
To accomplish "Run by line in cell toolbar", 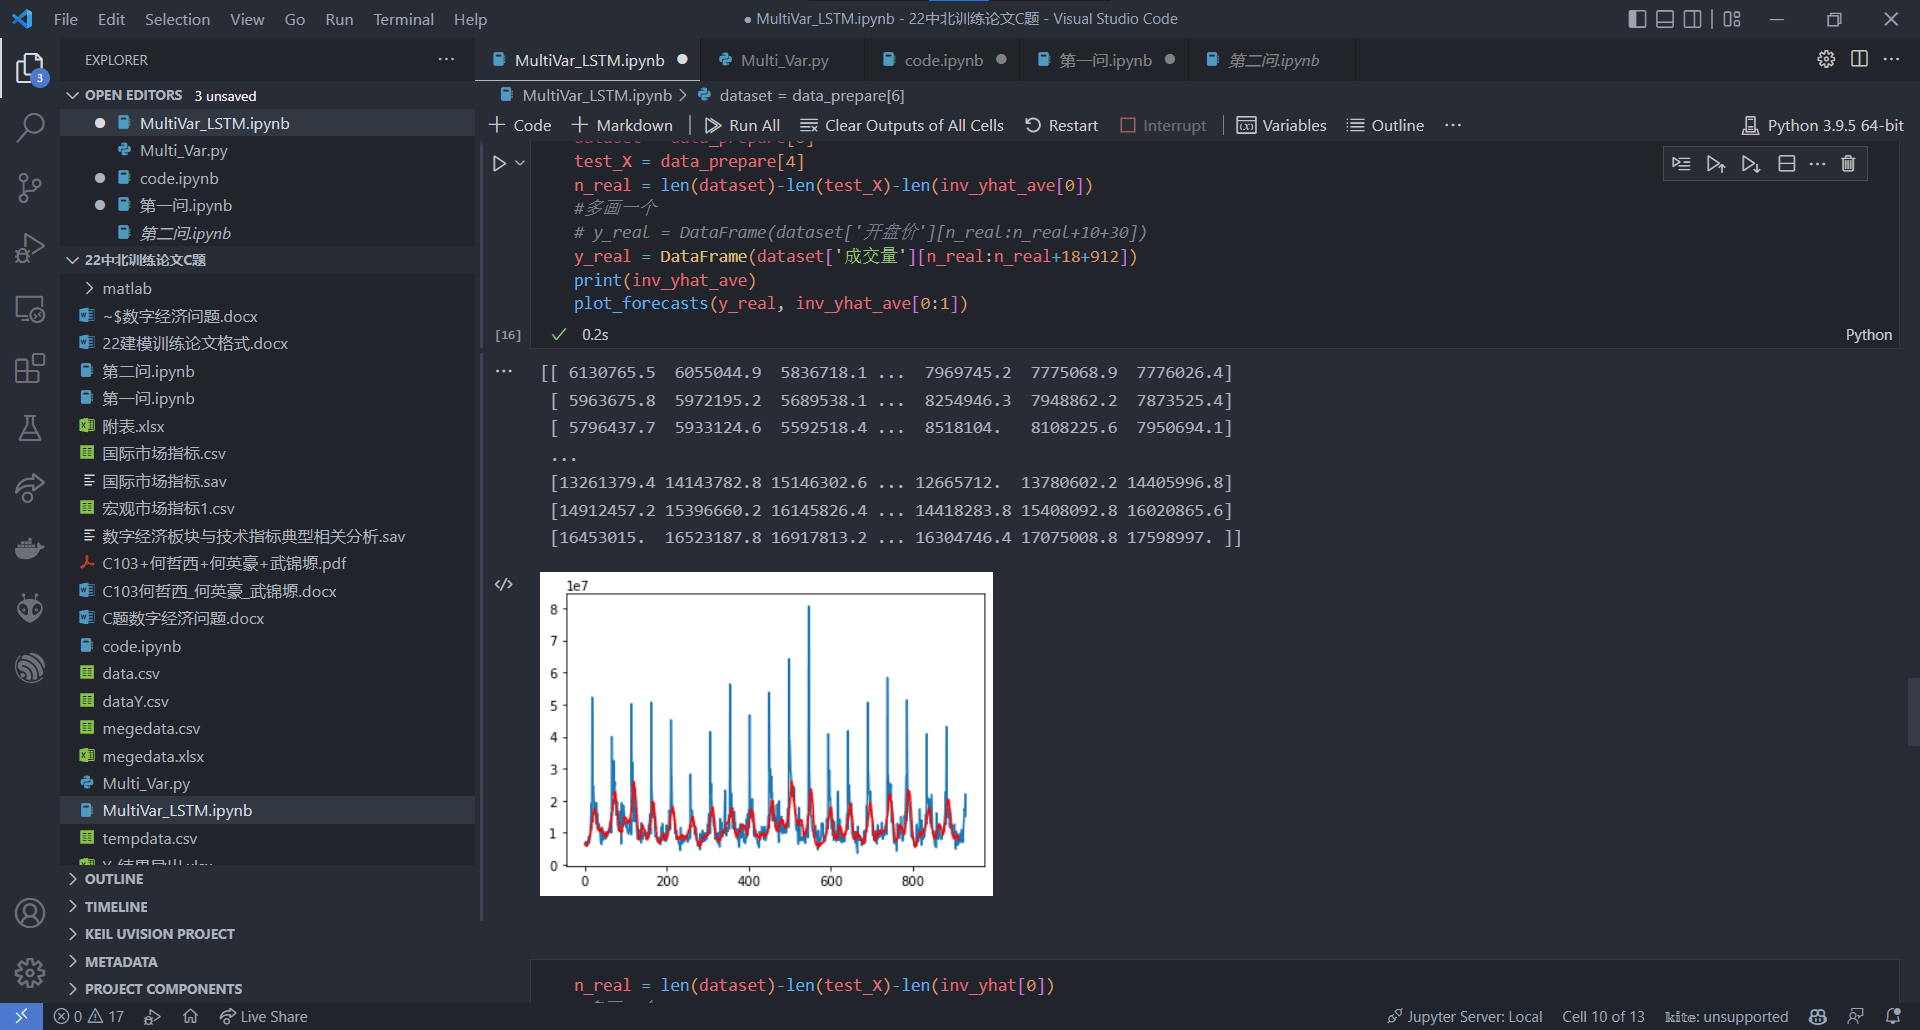I will pos(1682,164).
